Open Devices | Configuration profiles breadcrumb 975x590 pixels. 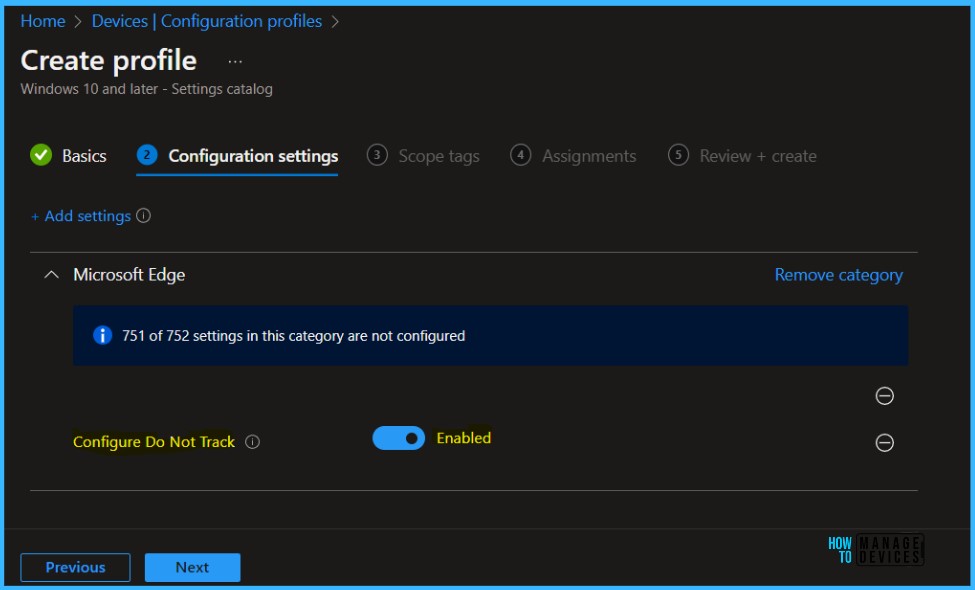pos(207,21)
